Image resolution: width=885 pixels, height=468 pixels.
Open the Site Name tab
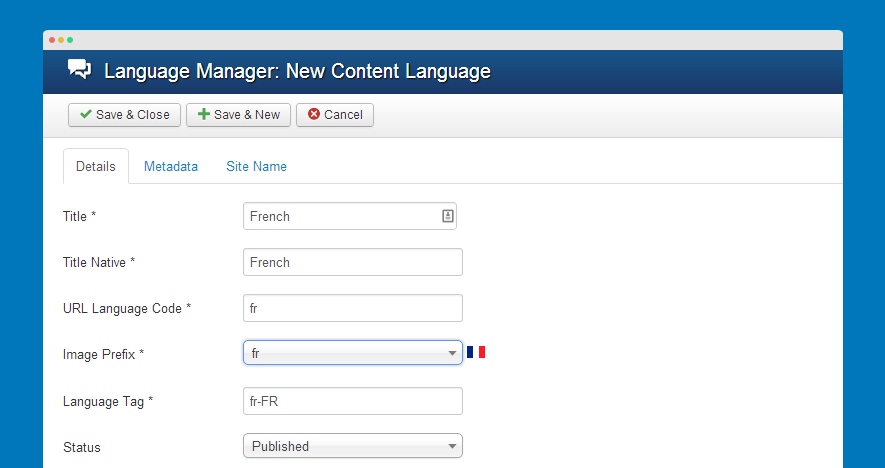point(256,167)
